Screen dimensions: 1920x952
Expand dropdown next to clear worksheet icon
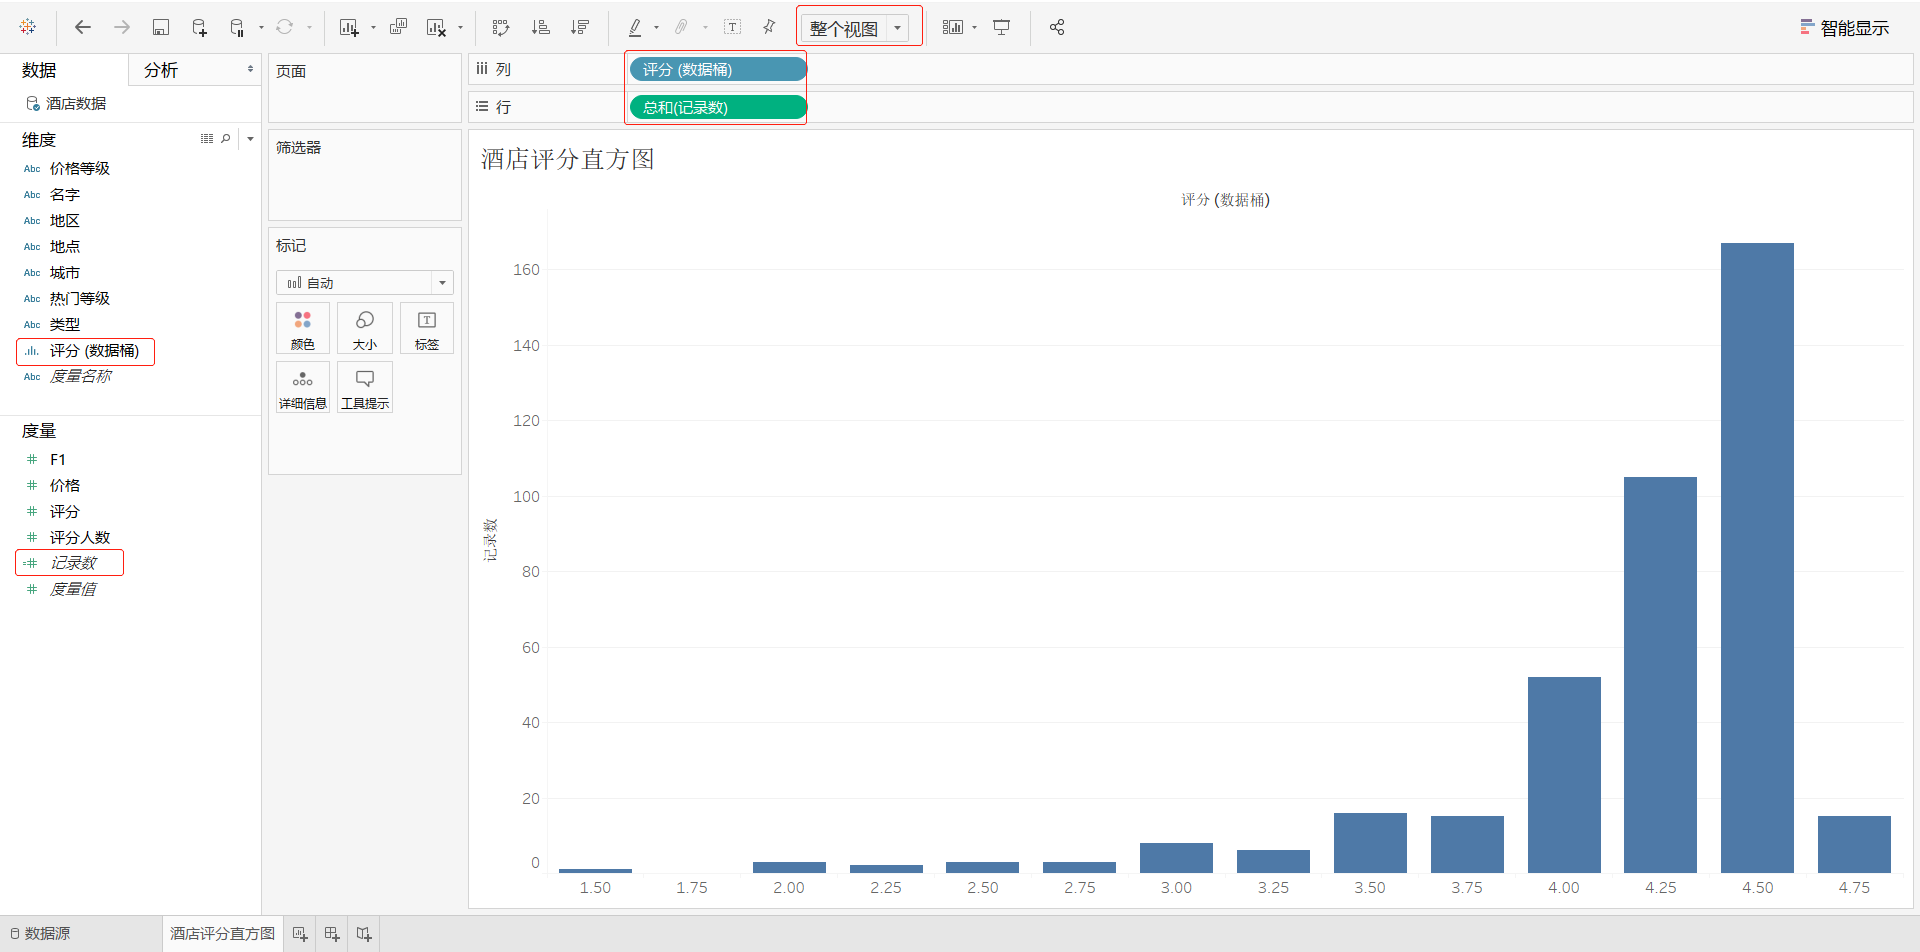pyautogui.click(x=460, y=27)
